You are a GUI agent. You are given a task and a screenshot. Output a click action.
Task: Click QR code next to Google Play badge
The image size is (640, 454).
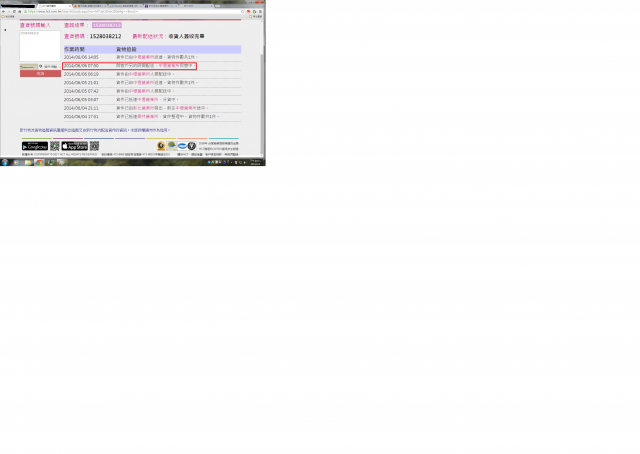coord(55,146)
